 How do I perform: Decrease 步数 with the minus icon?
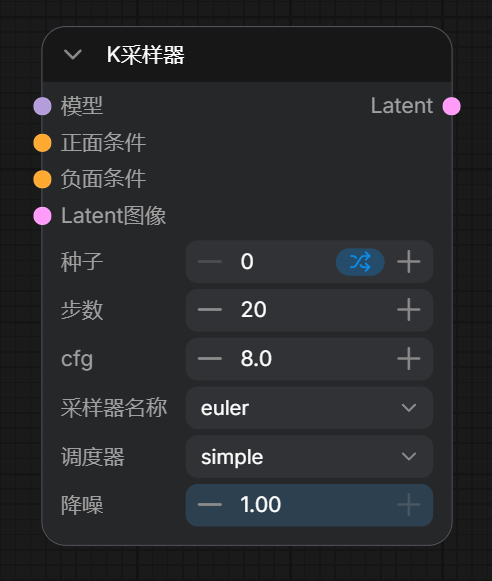pyautogui.click(x=210, y=310)
